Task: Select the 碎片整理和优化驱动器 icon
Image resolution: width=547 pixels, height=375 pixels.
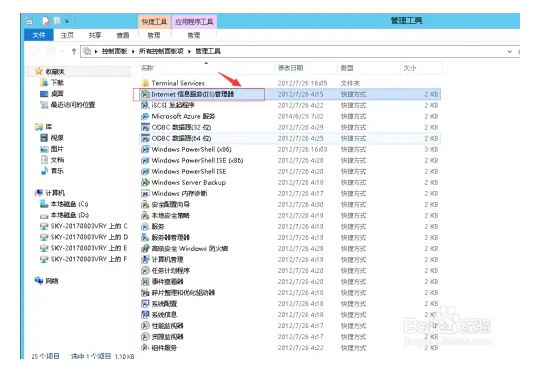Action: click(x=145, y=293)
